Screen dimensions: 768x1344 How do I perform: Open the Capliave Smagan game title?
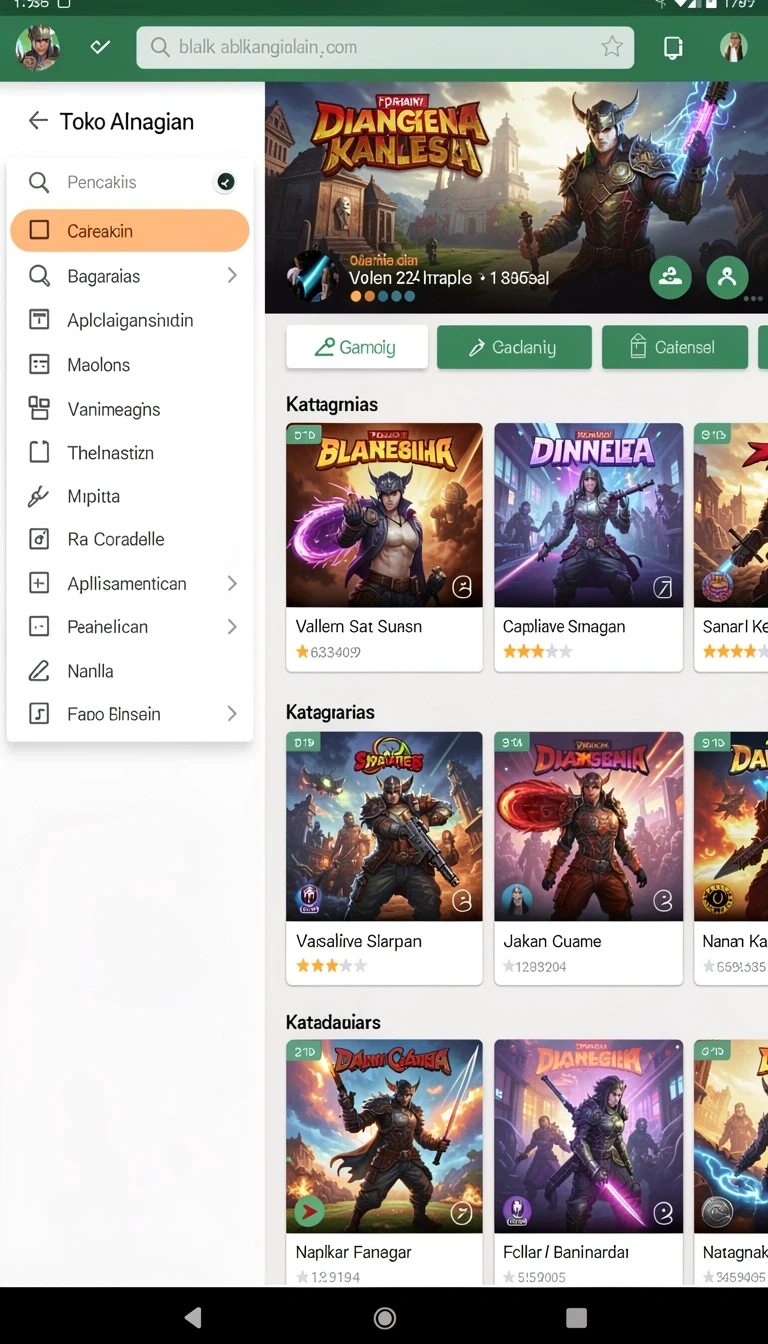click(564, 626)
